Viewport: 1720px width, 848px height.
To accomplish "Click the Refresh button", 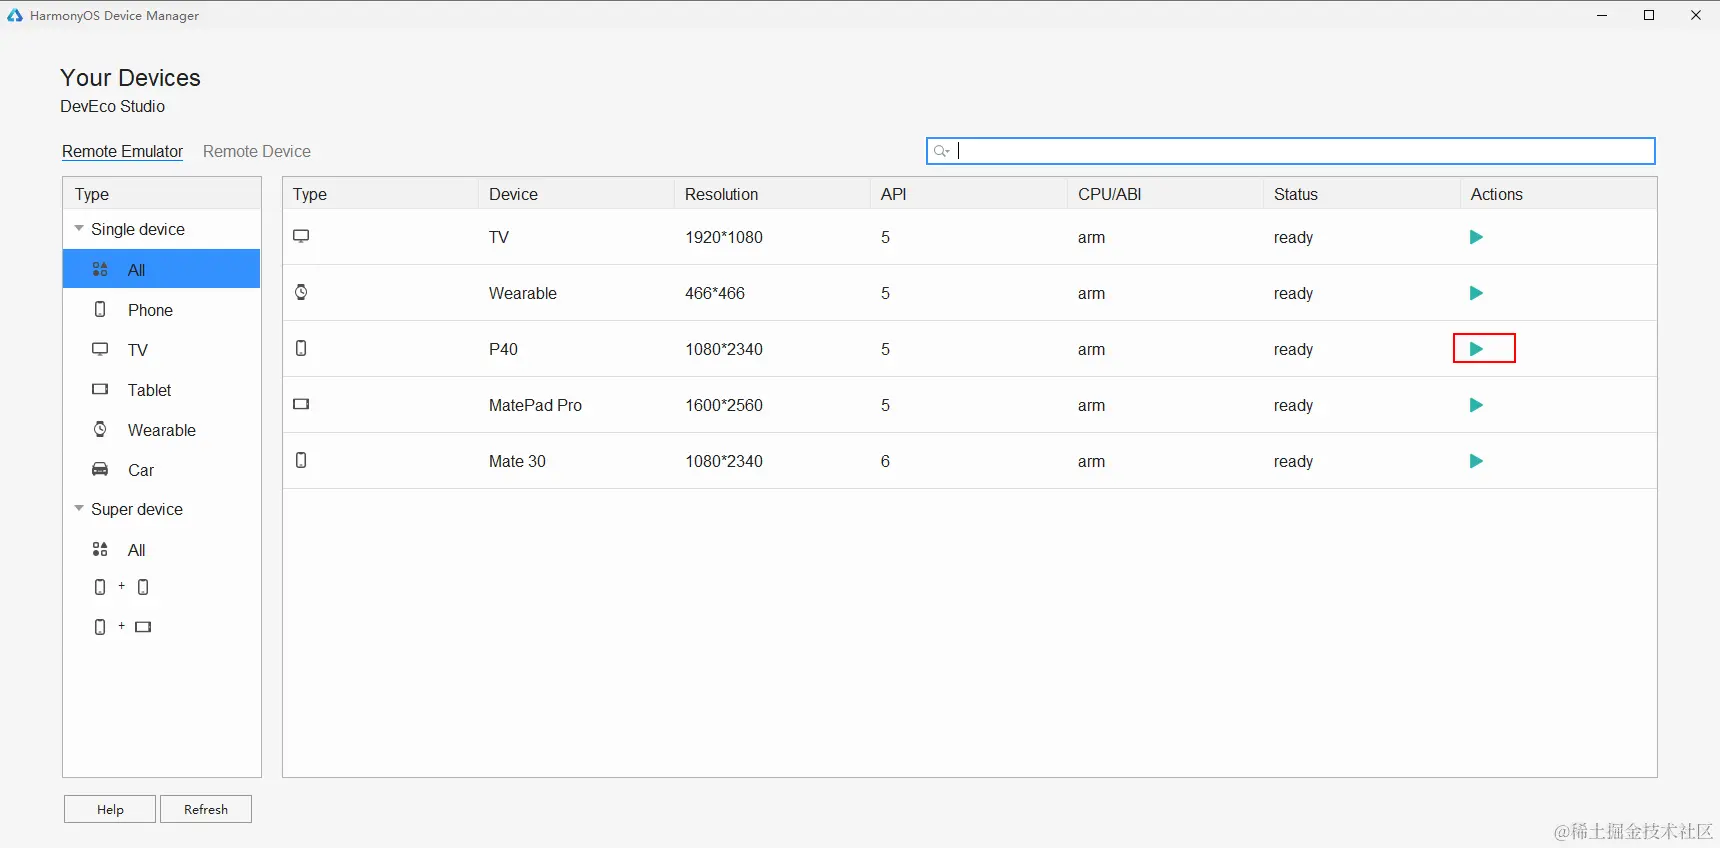I will pos(206,809).
